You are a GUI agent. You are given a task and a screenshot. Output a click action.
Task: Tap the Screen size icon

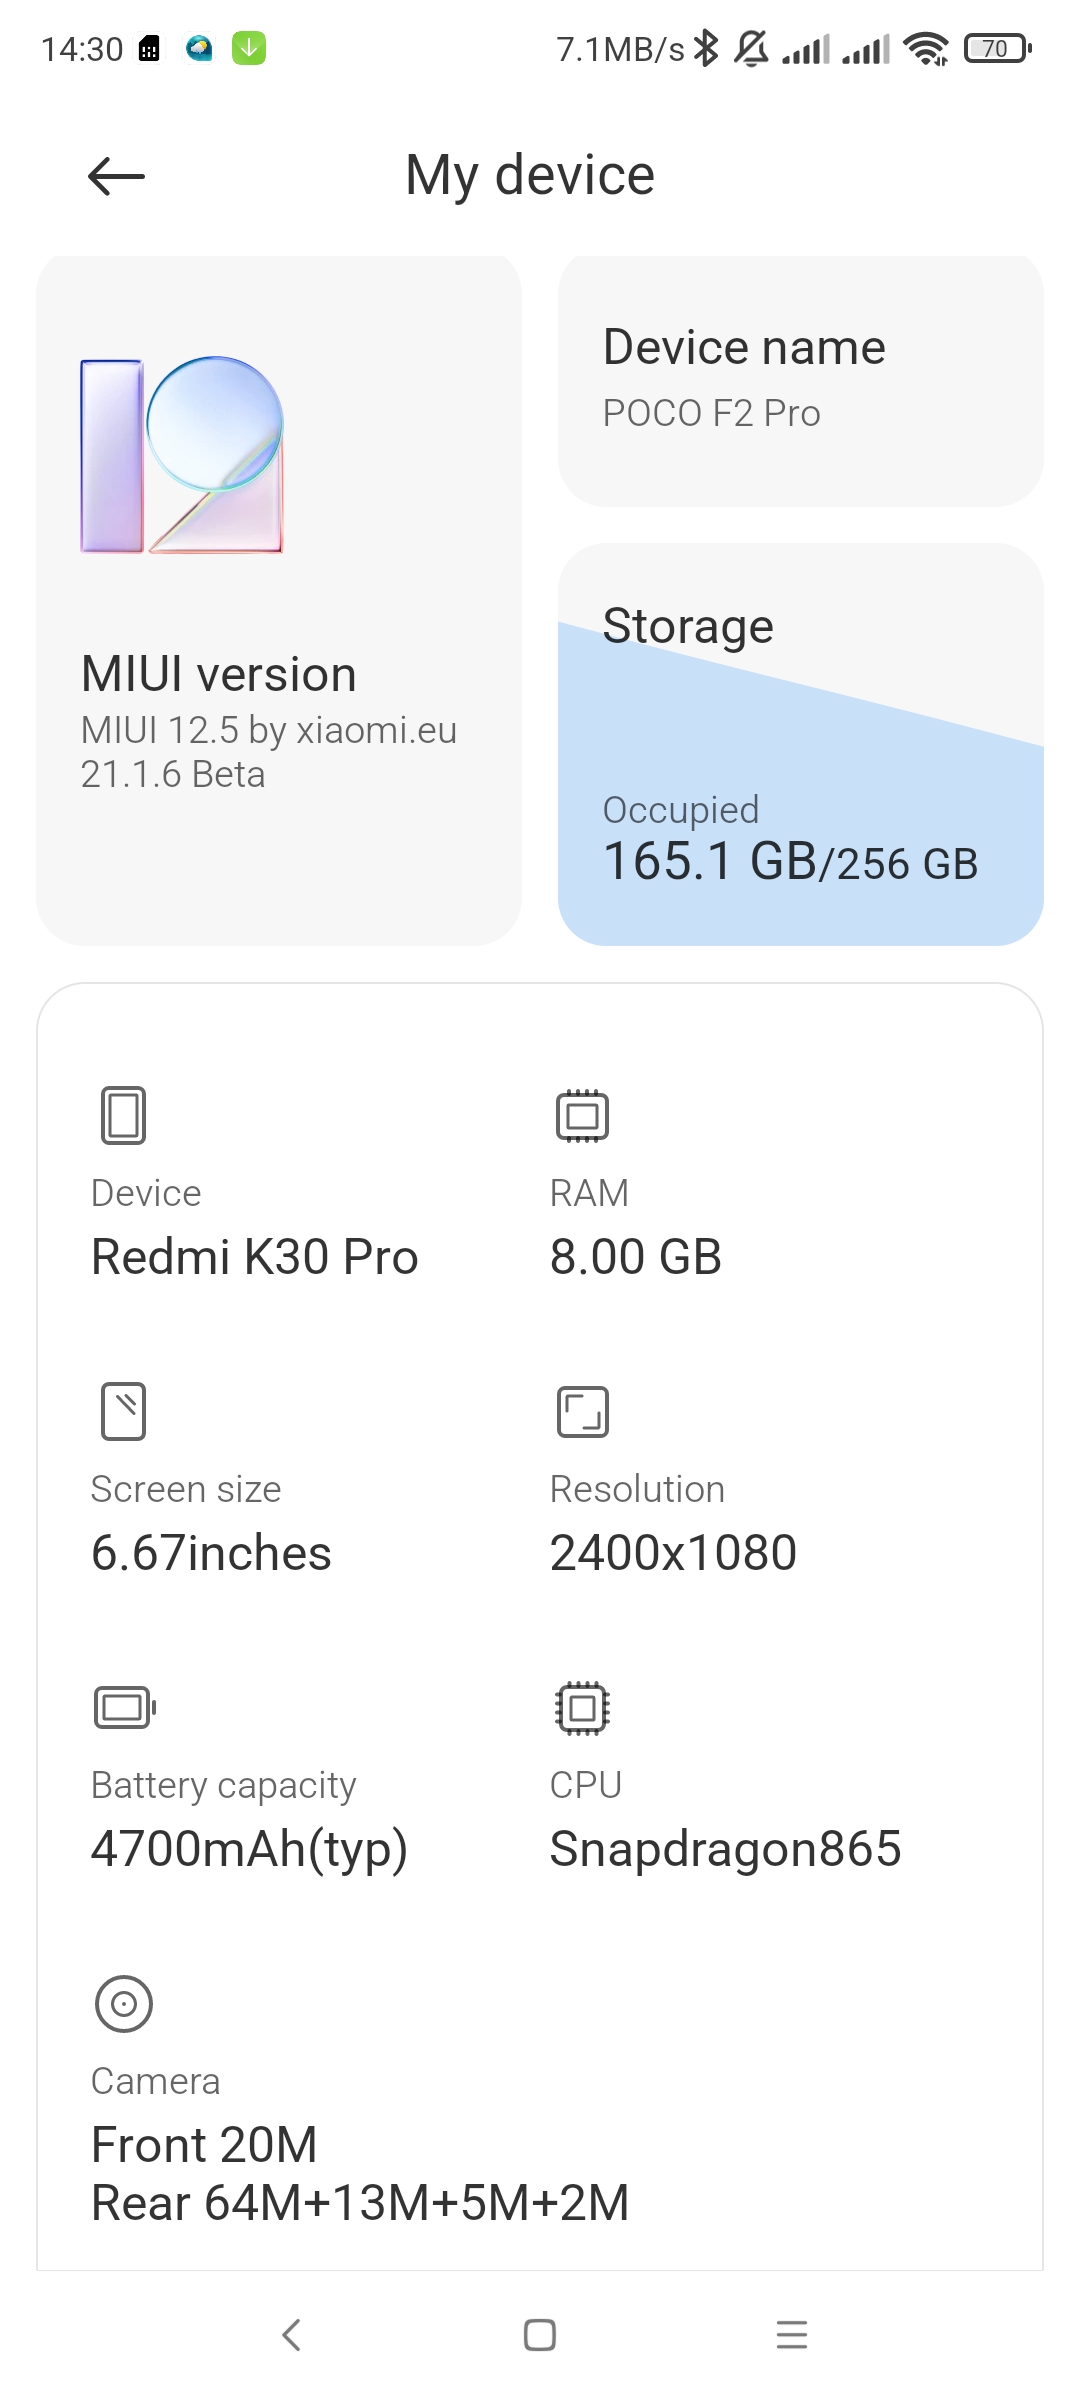(x=123, y=1411)
